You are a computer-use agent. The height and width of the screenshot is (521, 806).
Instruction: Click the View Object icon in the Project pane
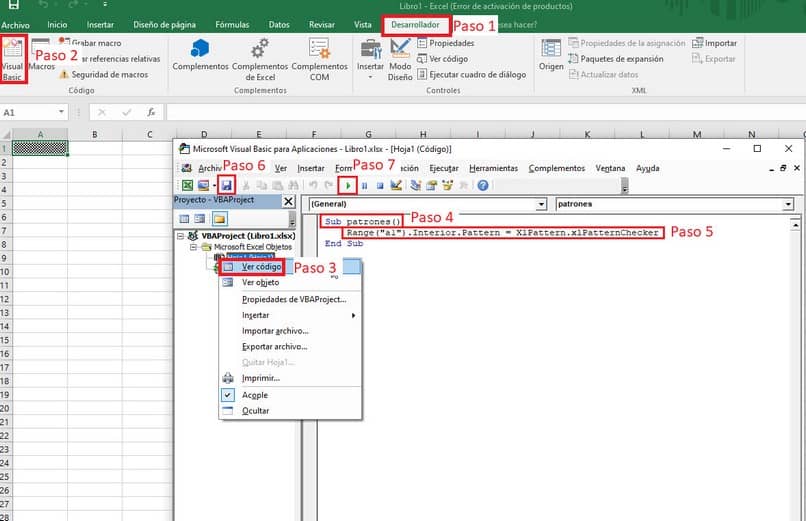point(199,219)
